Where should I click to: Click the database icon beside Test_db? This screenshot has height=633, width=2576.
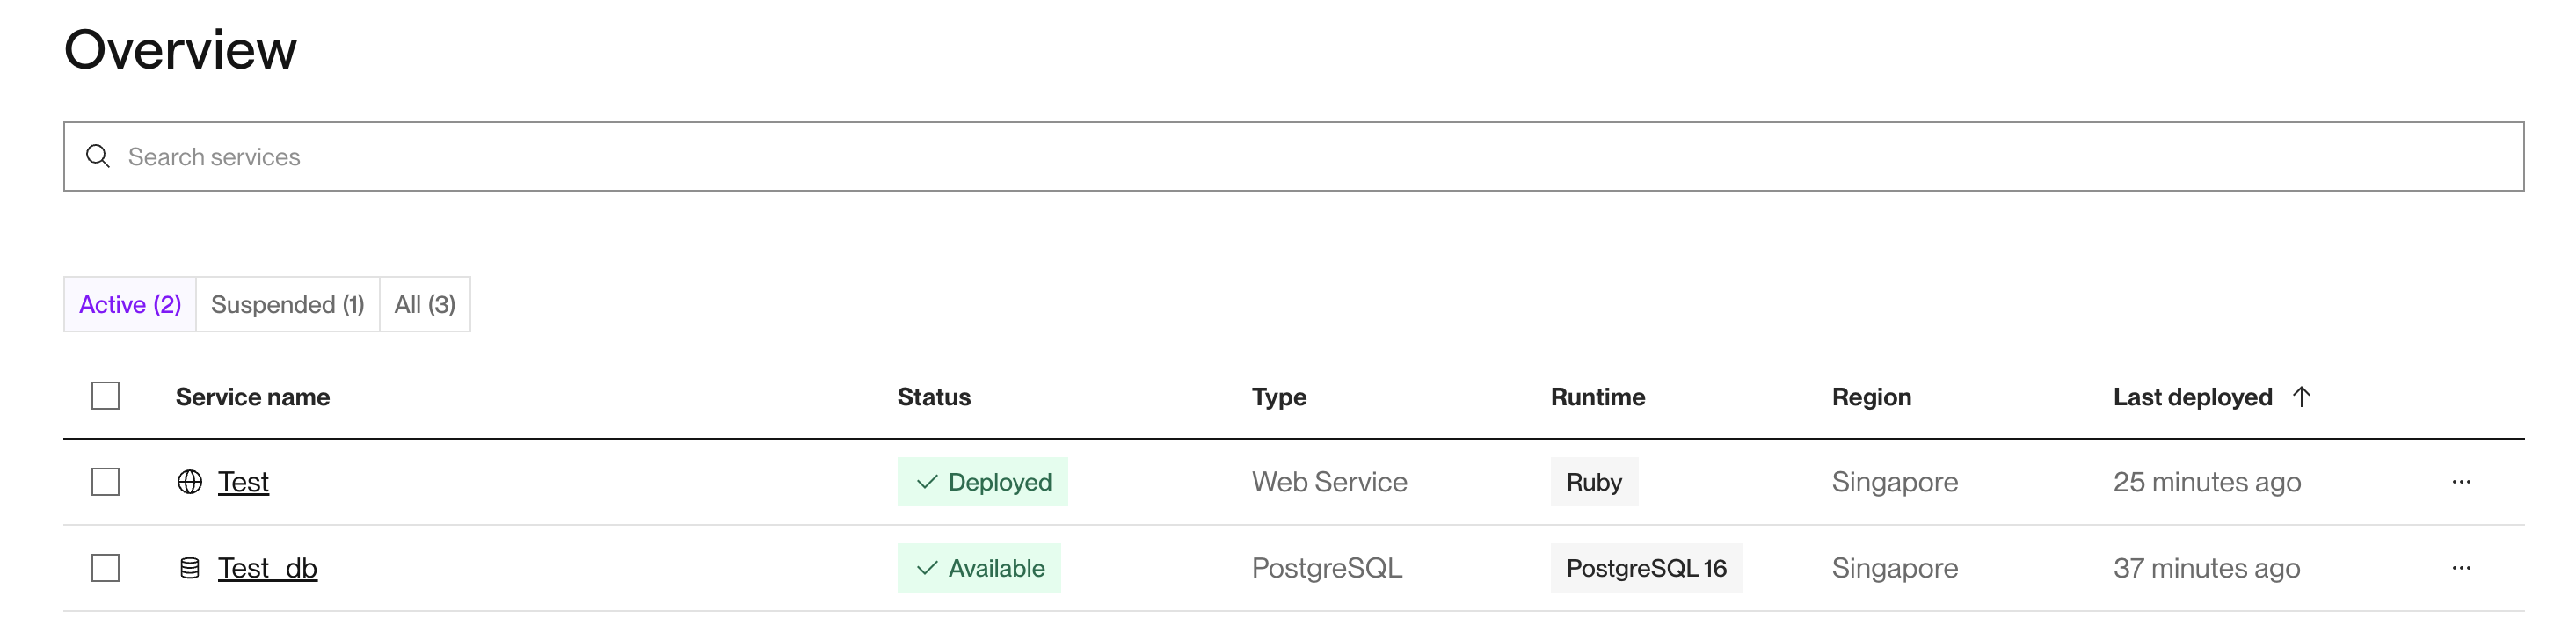point(190,568)
